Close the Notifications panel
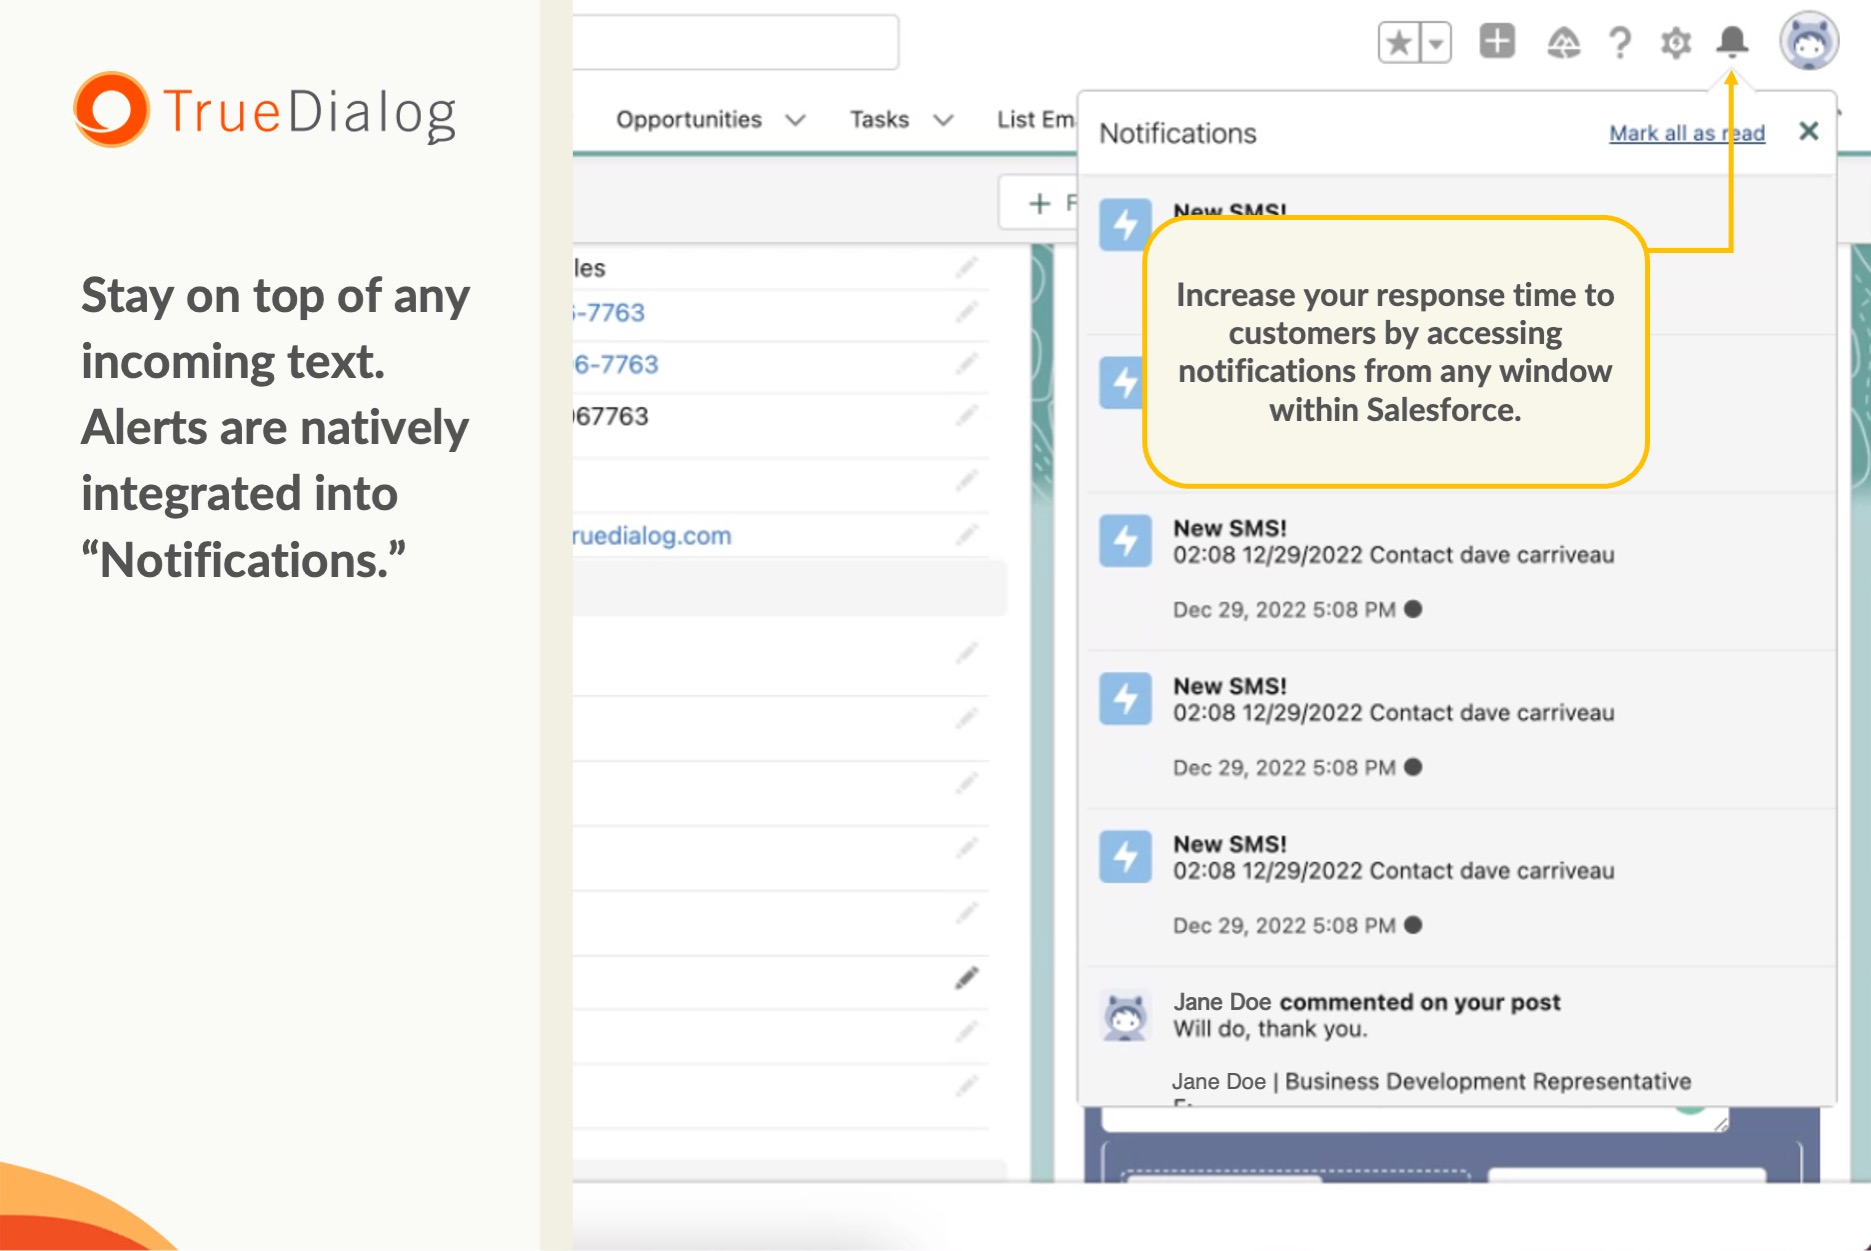 (1808, 131)
